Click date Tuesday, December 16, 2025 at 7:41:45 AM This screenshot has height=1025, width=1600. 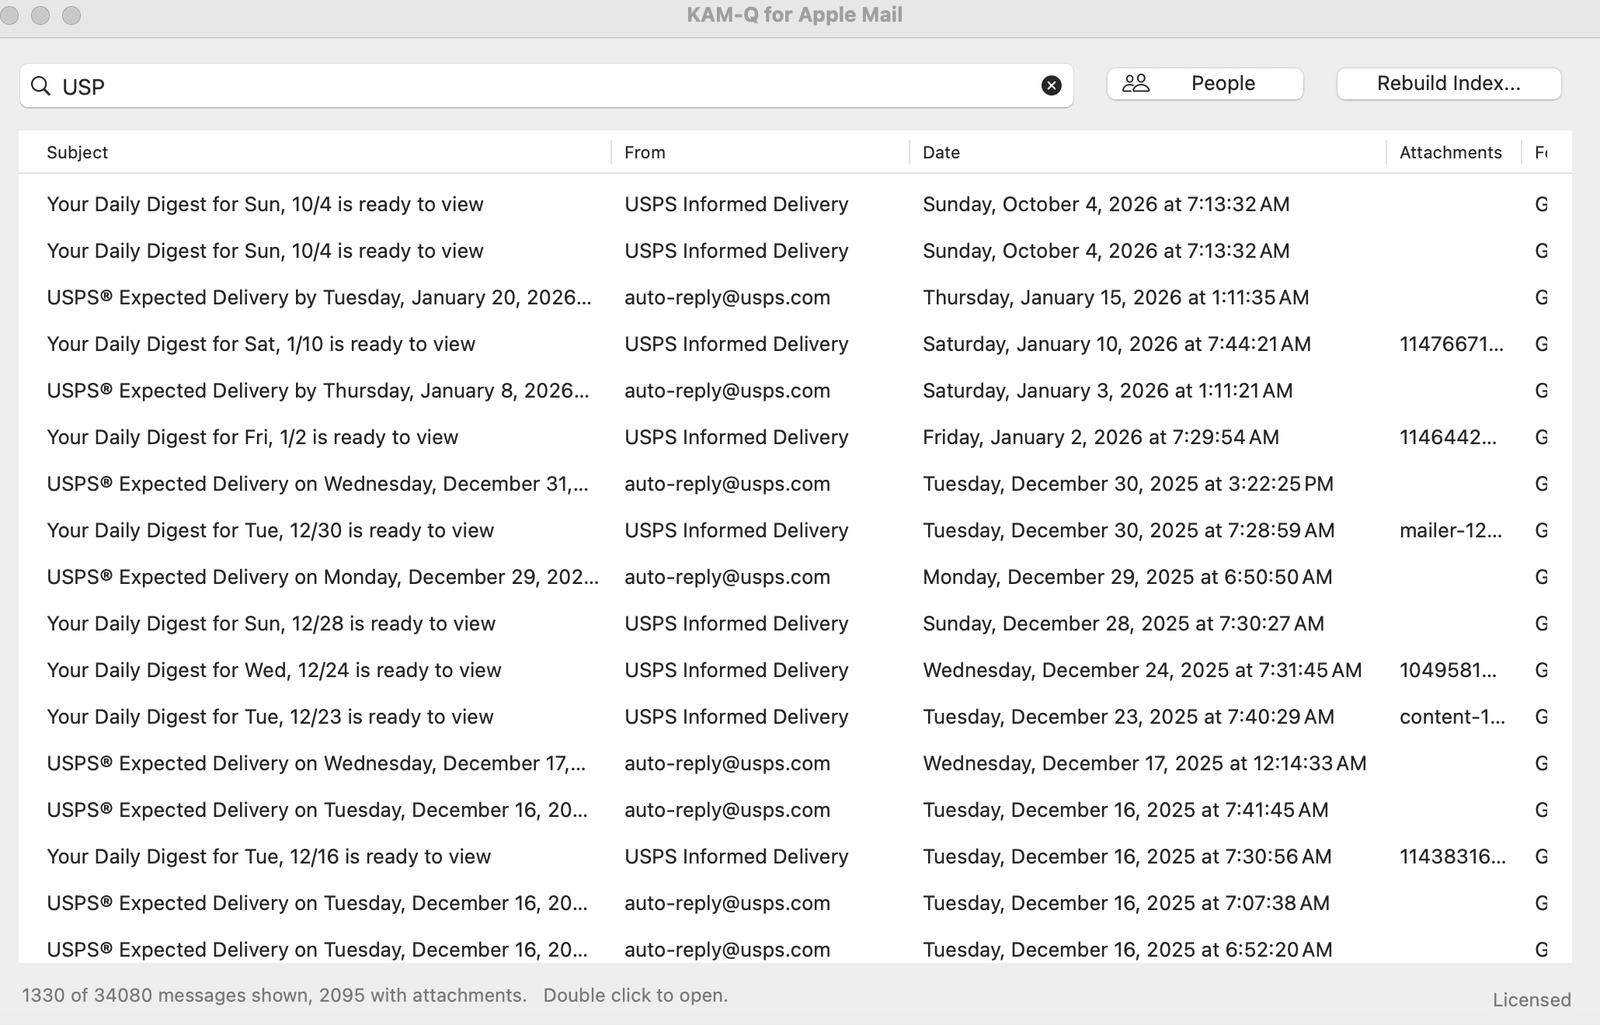(x=1125, y=810)
